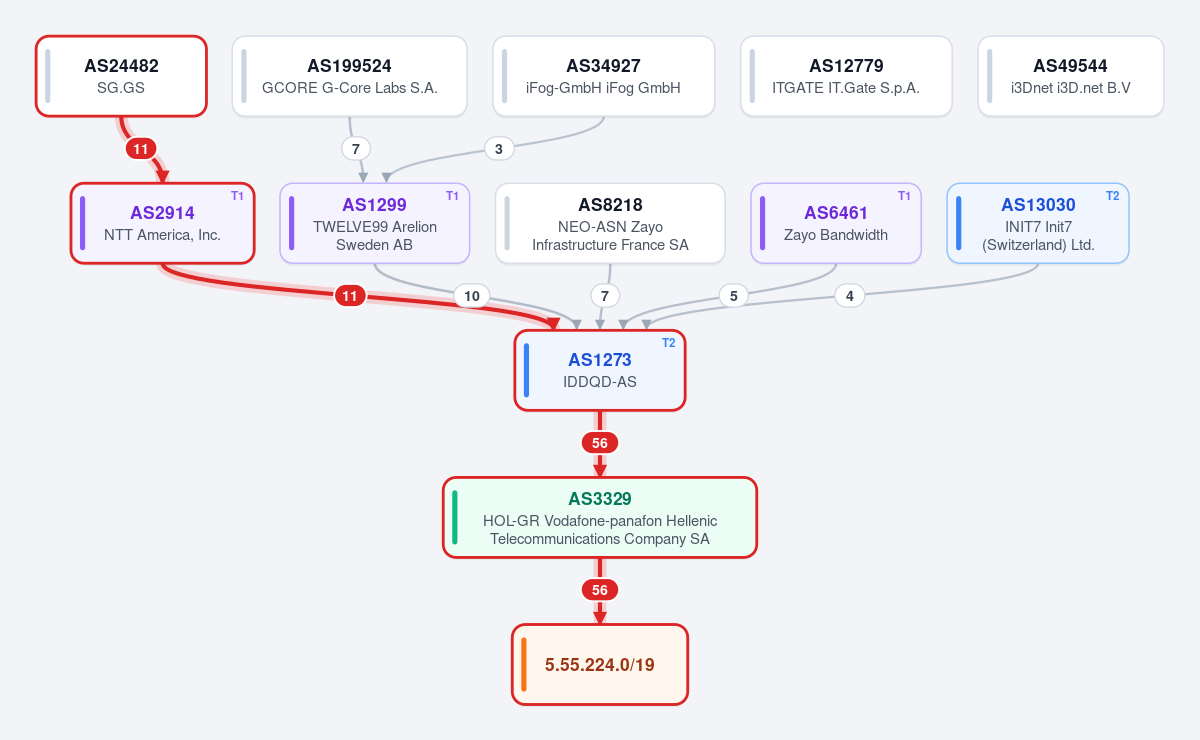Image resolution: width=1200 pixels, height=740 pixels.
Task: Select the AS34927 iFog GmbH node
Action: pos(603,76)
